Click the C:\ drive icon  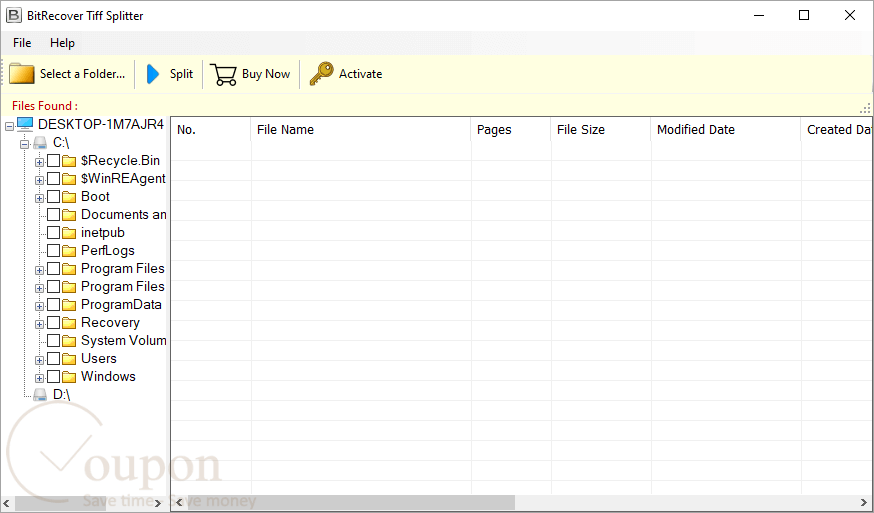[x=40, y=143]
